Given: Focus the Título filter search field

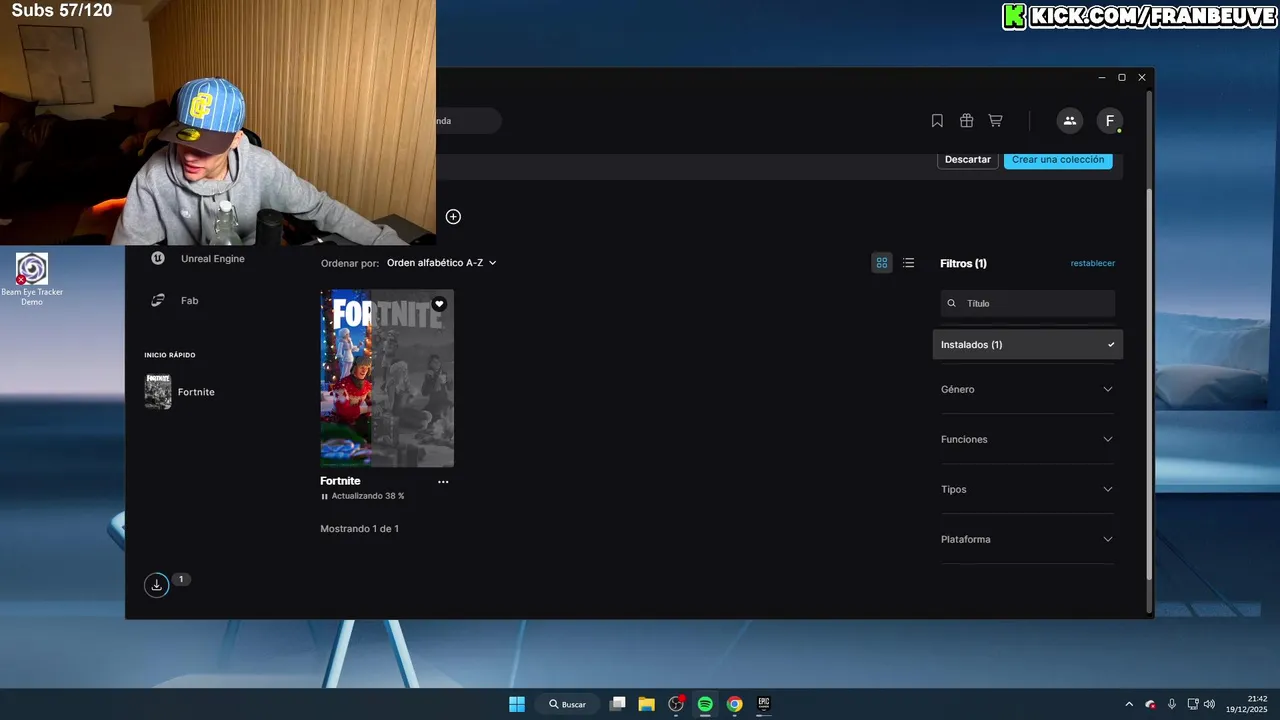Looking at the screenshot, I should pos(1028,303).
